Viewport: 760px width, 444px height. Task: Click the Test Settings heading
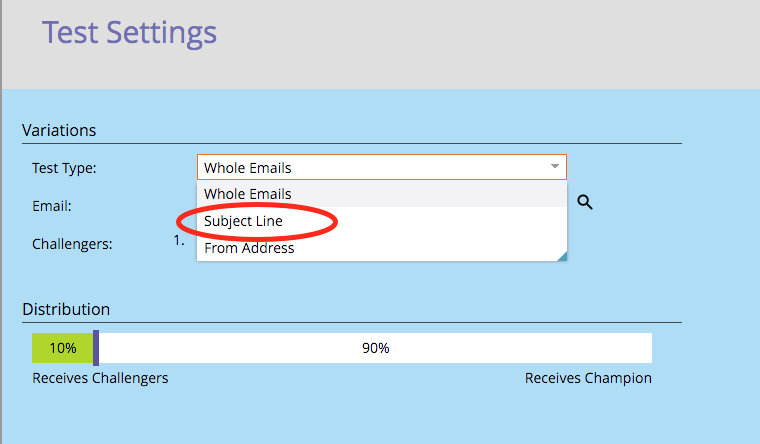click(x=129, y=33)
